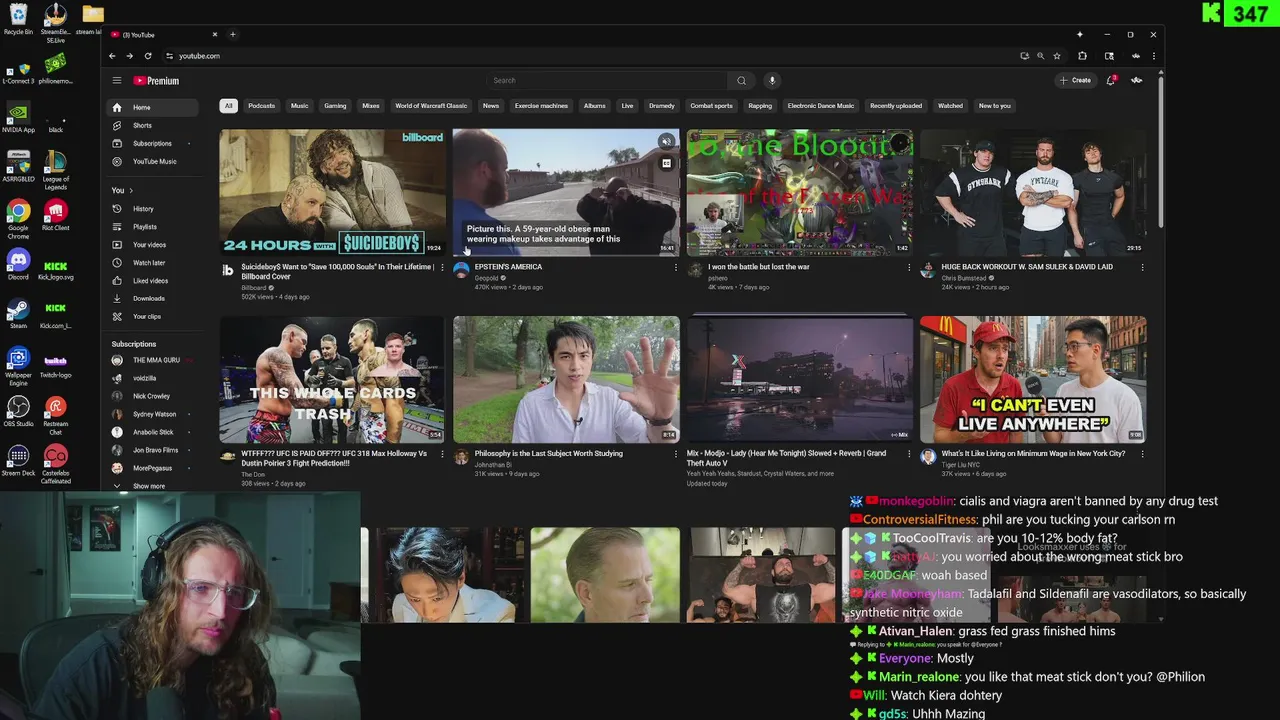
Task: Select World of Warcraft Classic chip
Action: pyautogui.click(x=431, y=106)
